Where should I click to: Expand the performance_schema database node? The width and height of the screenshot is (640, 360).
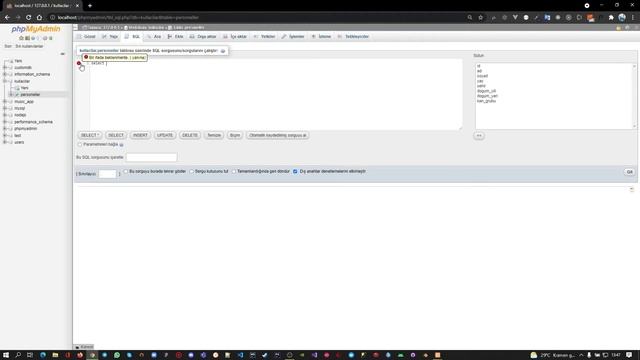coord(5,122)
